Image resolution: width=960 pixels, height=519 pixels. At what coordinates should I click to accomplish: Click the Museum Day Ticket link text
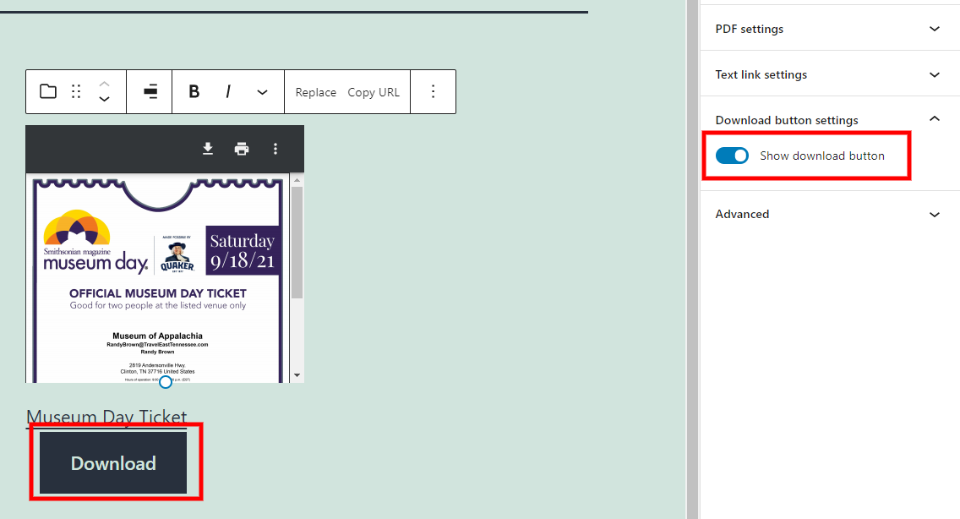pos(107,417)
